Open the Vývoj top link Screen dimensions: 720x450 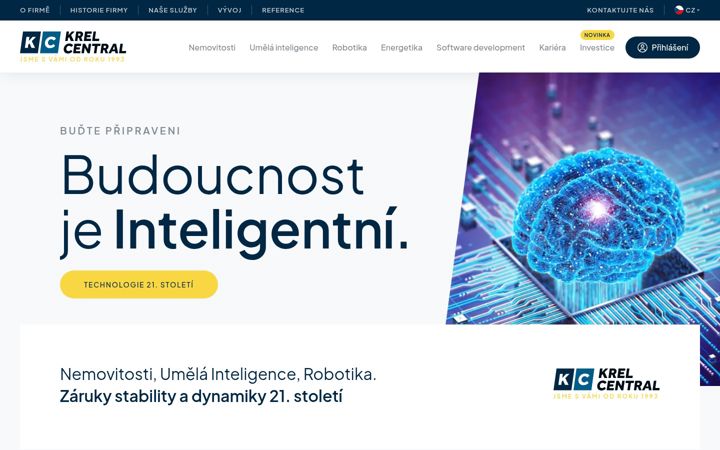click(230, 10)
